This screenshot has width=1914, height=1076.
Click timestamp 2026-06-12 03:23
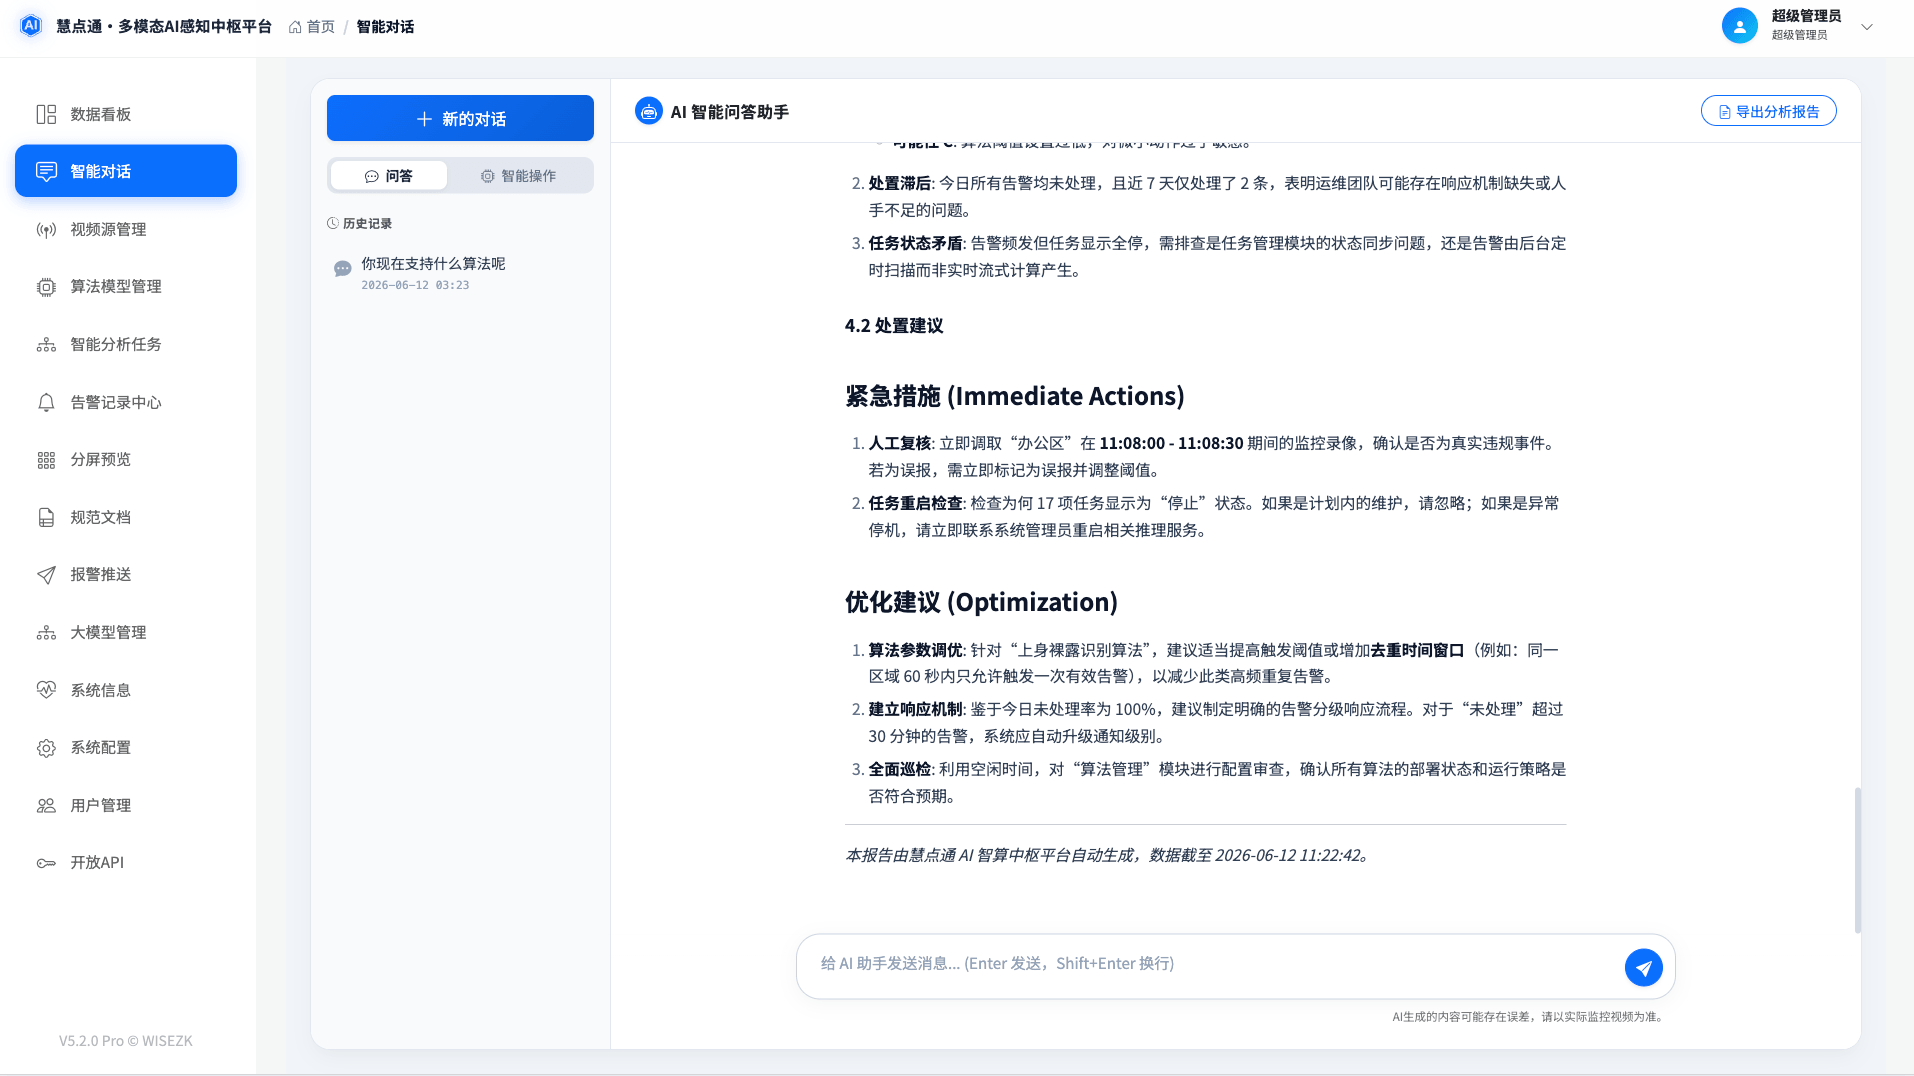415,285
